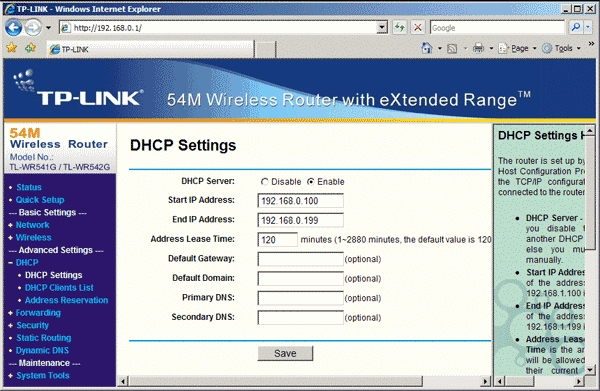Click the Start IP Address field
600x391 pixels.
click(300, 200)
